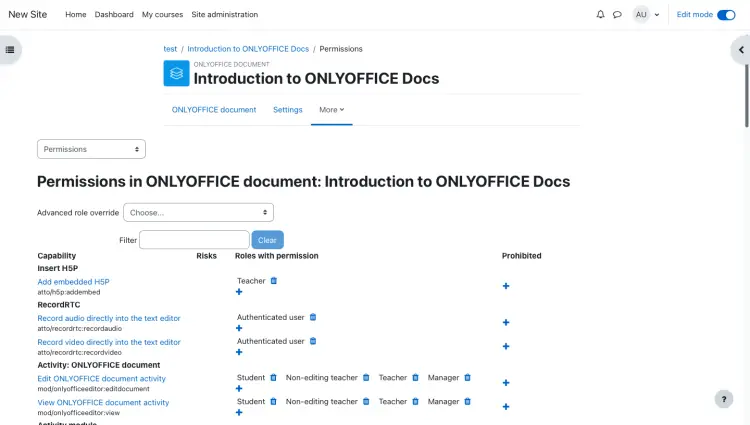Click the Roles with permission header
This screenshot has width=750, height=425.
pos(276,256)
